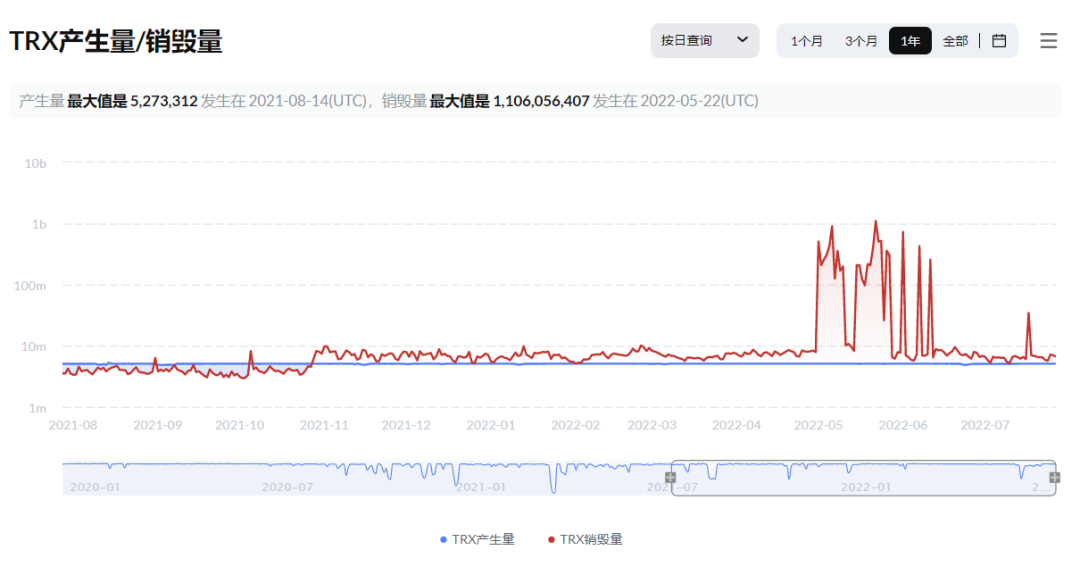Switch to the 3个月 time range
This screenshot has width=1080, height=575.
[x=861, y=41]
